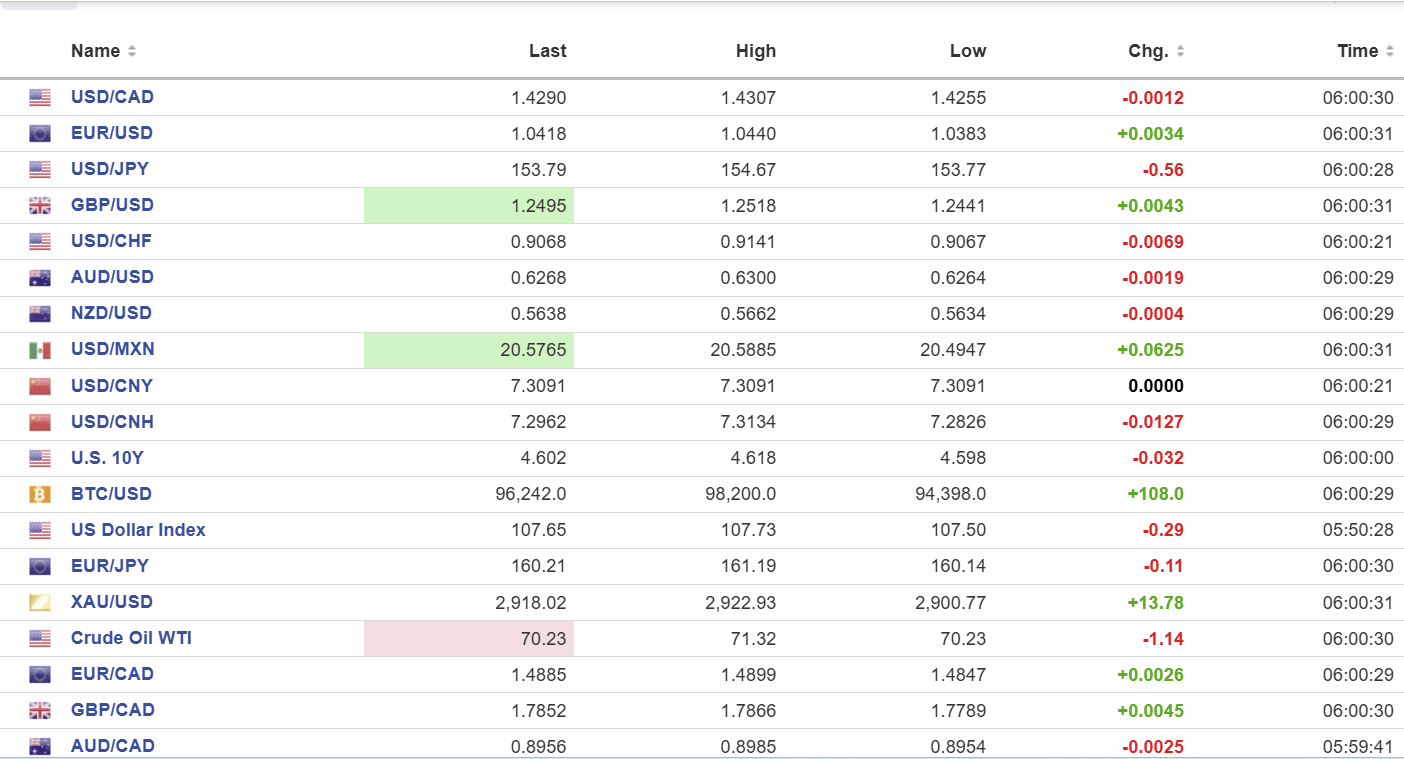
Task: Click the highlighted Crude Oil WTI last price
Action: [469, 638]
